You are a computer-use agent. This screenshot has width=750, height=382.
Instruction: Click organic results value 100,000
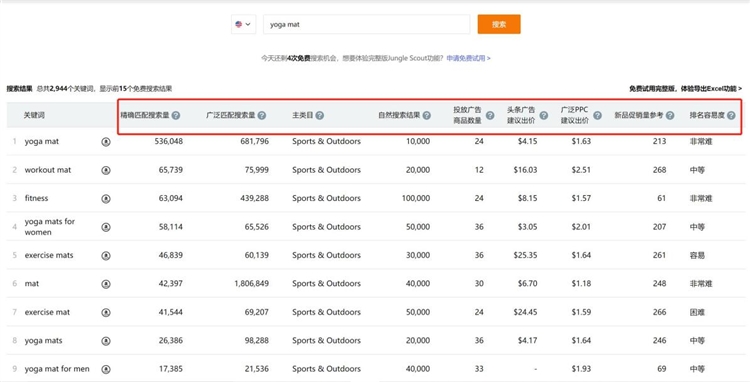coord(416,198)
